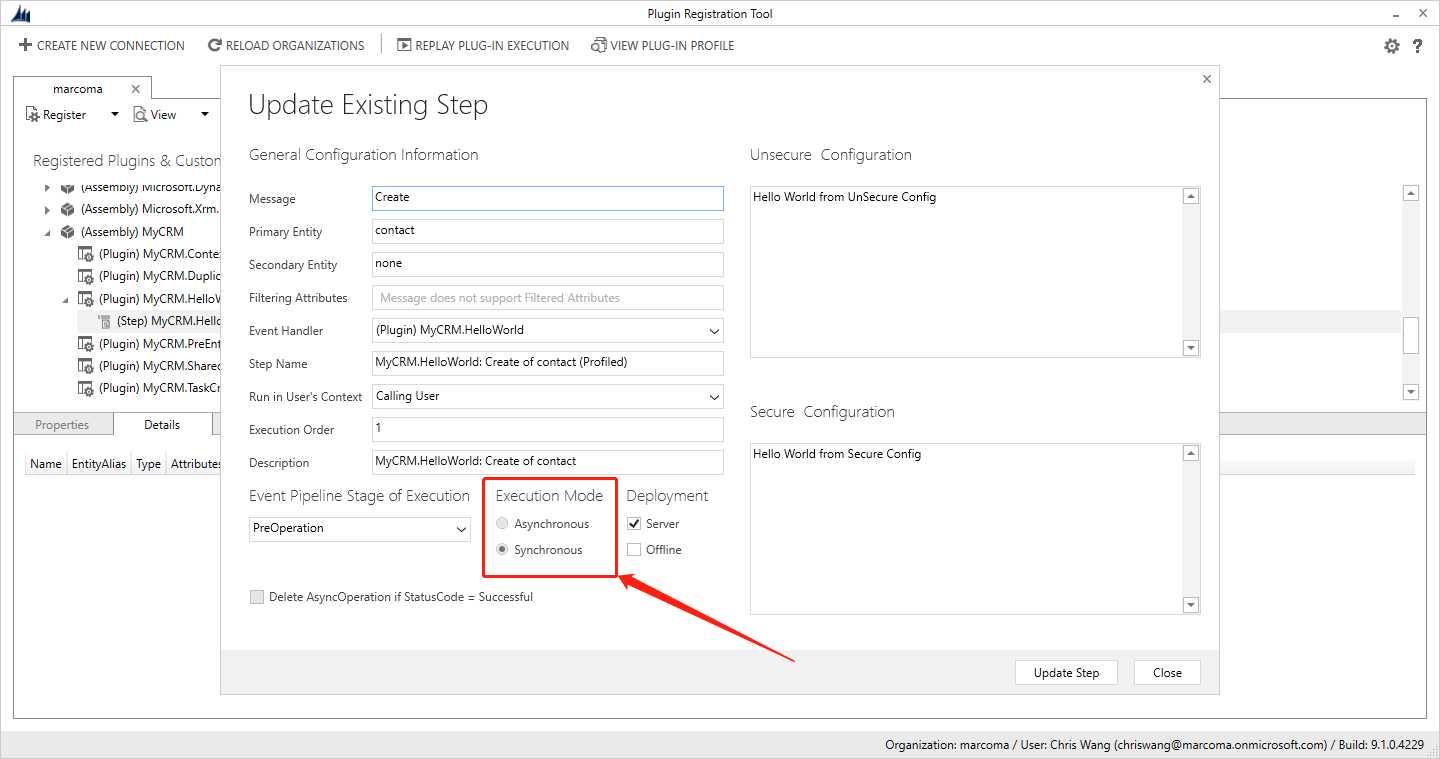Viewport: 1440px width, 759px height.
Task: Click the Secondary Entity input field
Action: coord(547,264)
